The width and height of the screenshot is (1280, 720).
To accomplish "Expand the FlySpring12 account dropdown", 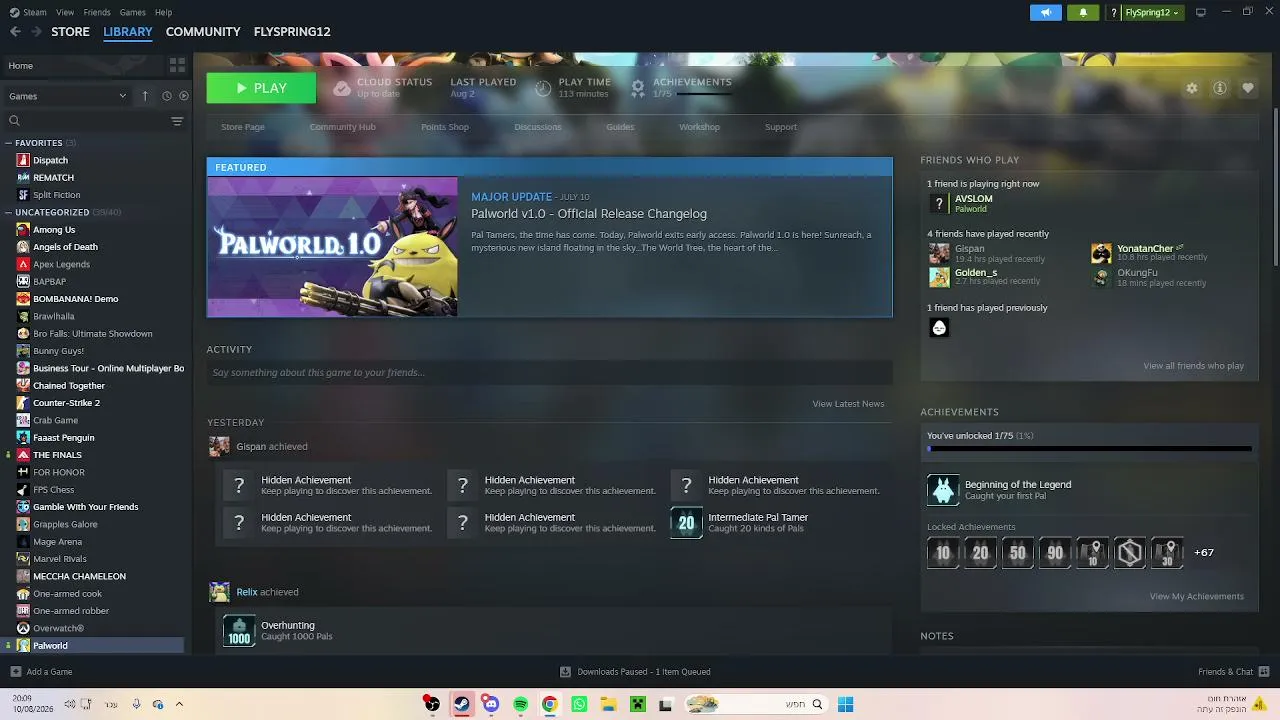I will (1152, 13).
